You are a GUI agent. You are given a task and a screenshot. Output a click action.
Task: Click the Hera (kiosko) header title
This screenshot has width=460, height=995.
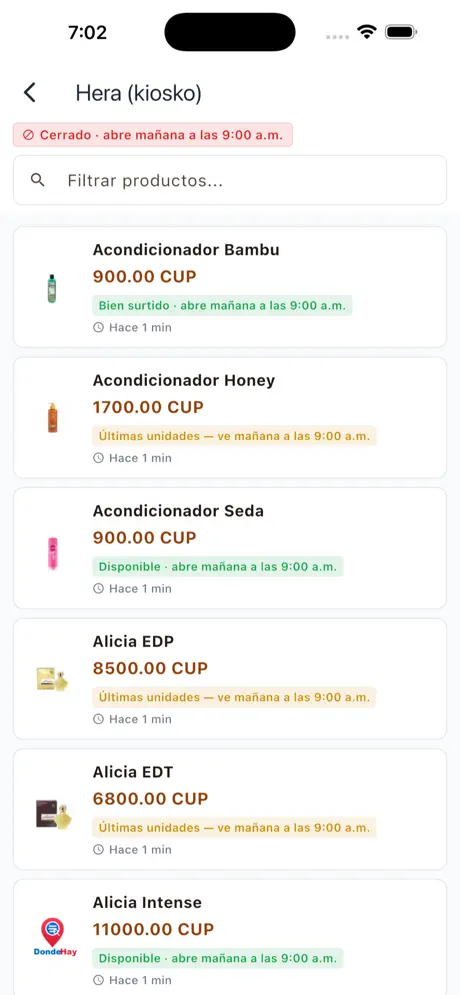pyautogui.click(x=138, y=93)
